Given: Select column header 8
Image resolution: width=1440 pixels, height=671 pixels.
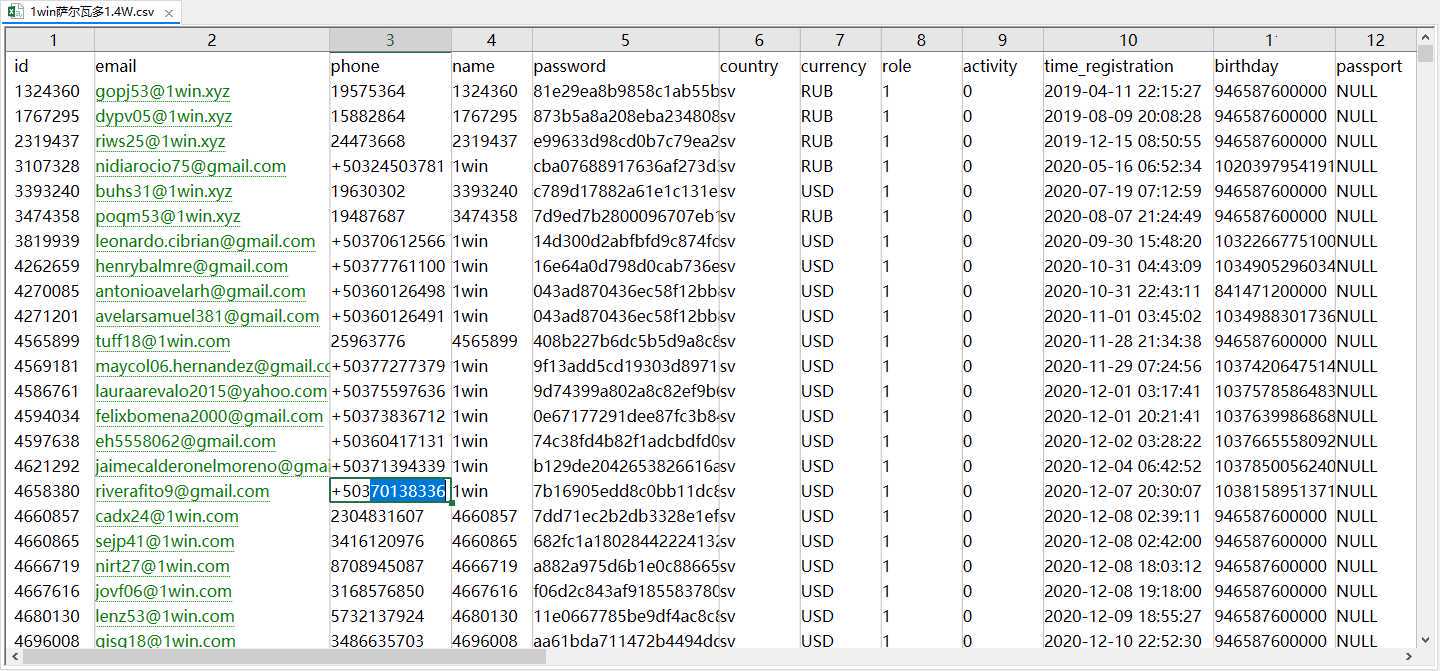Looking at the screenshot, I should coord(921,40).
